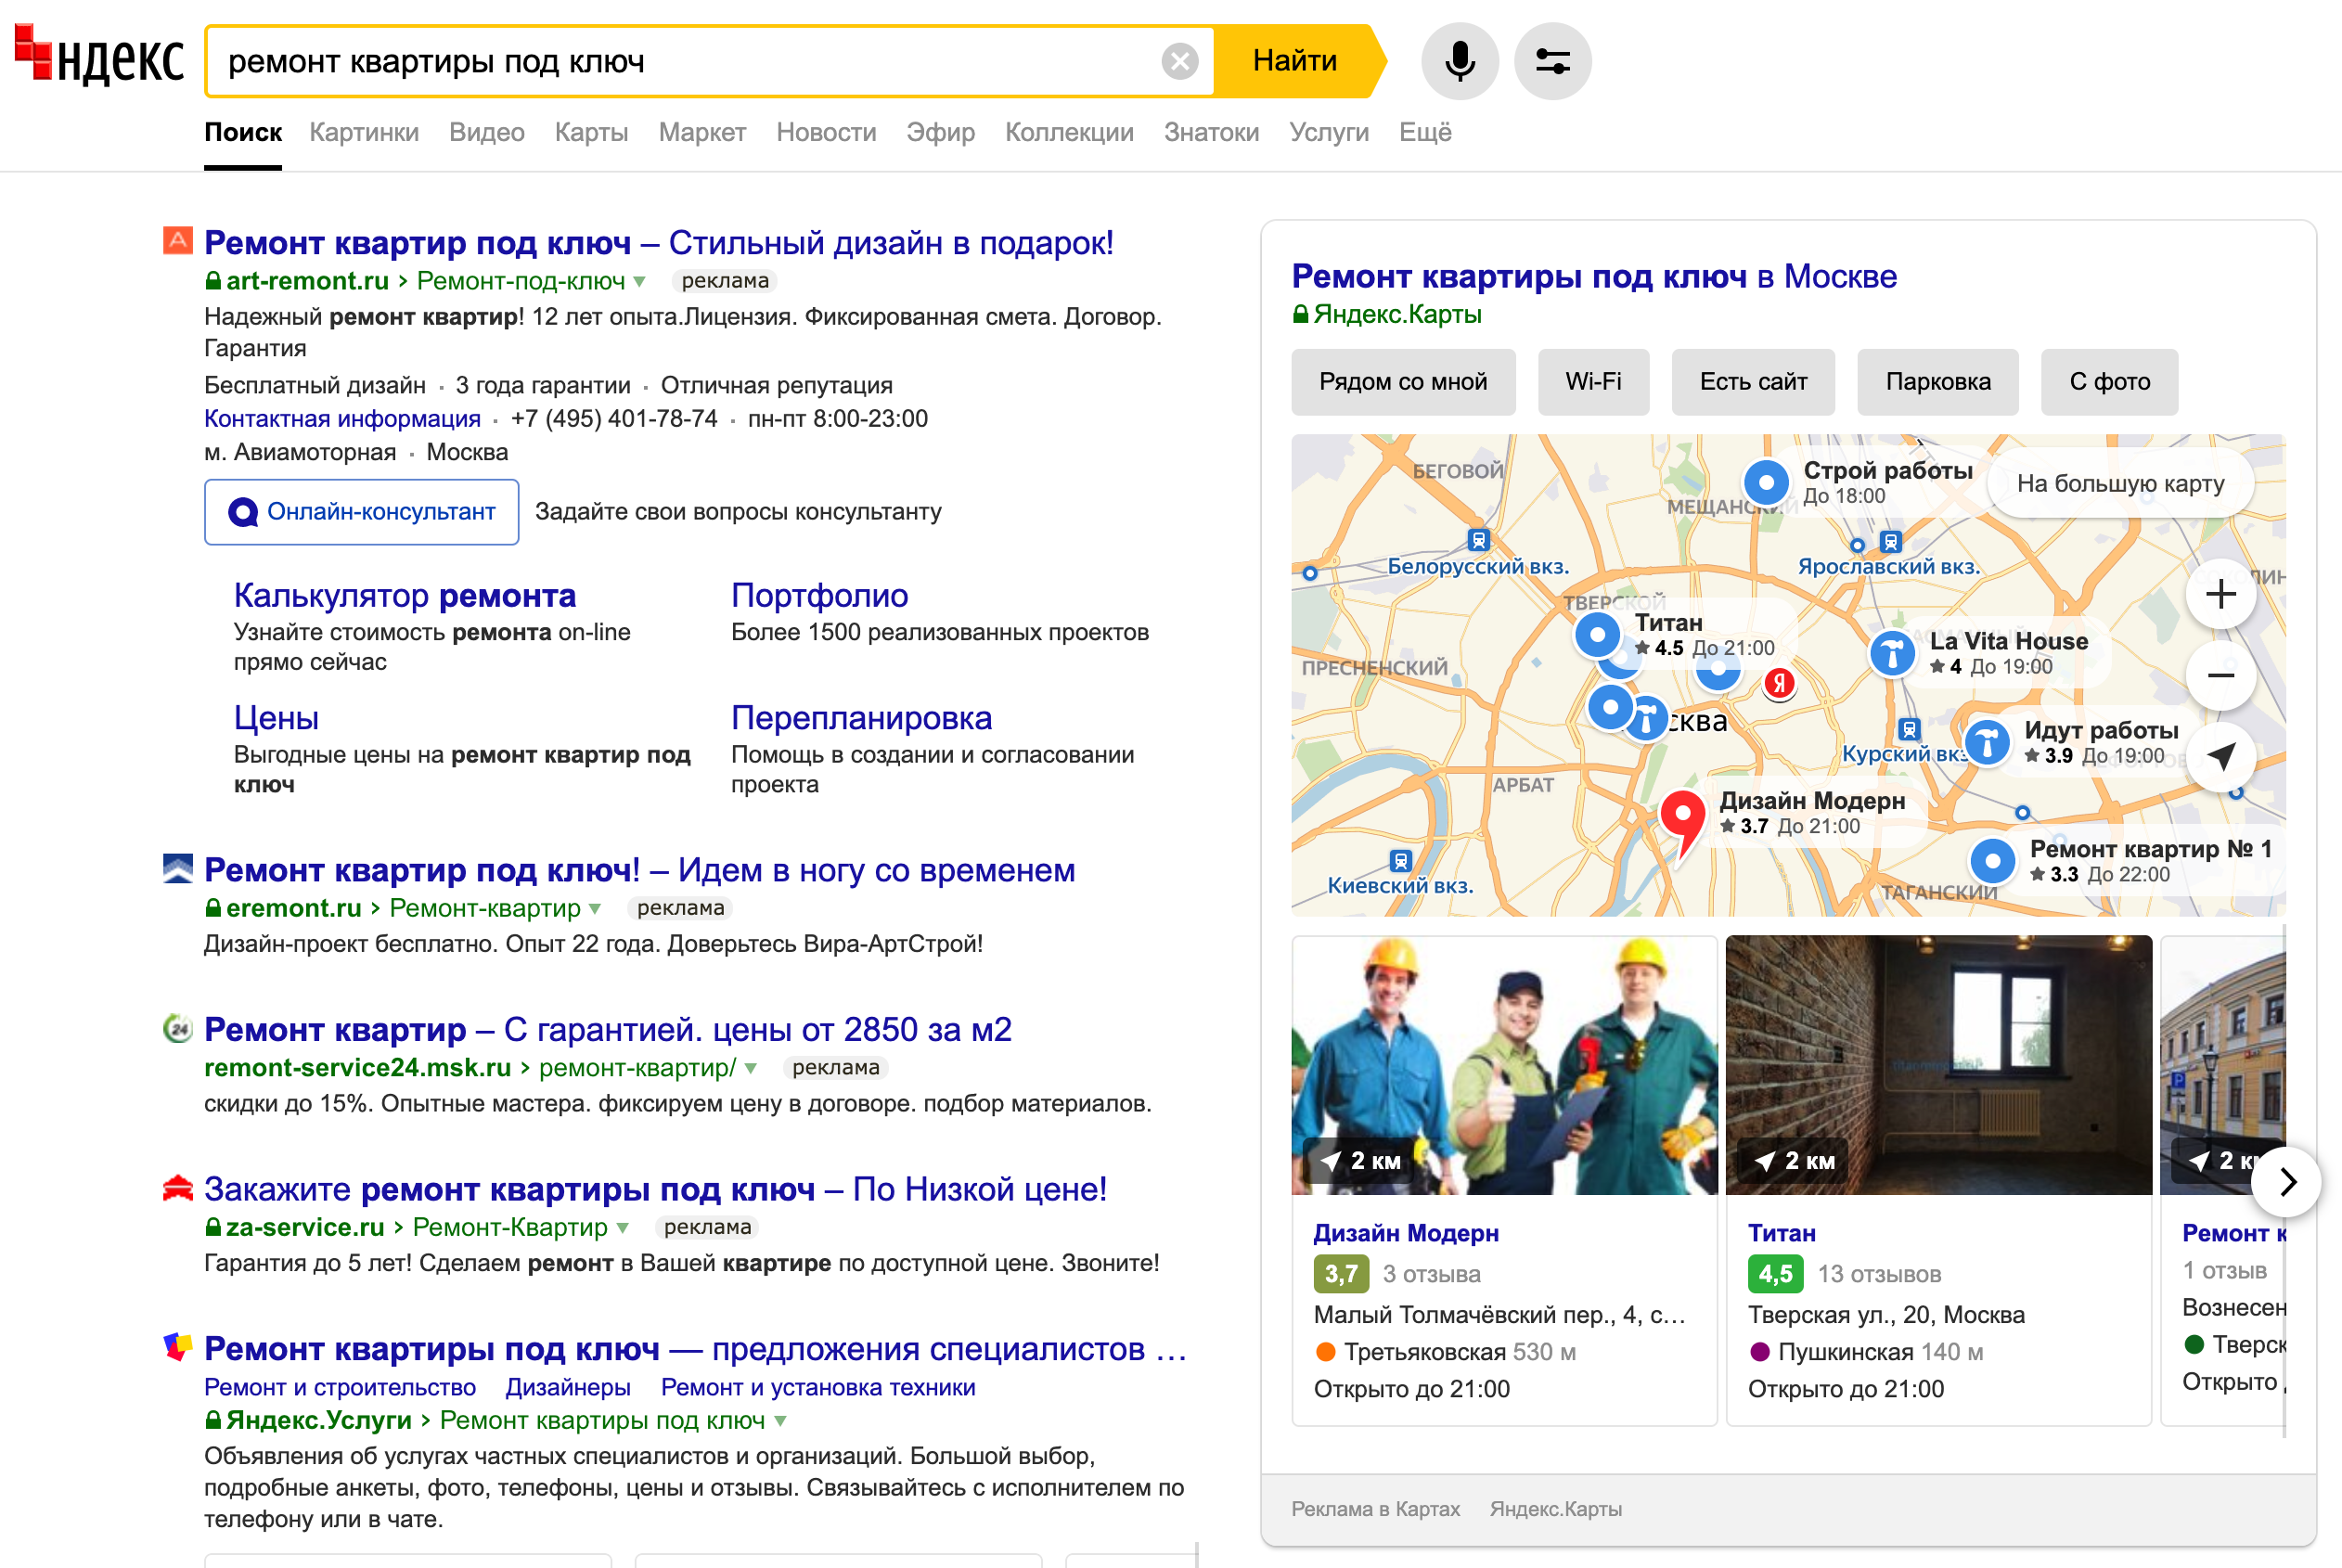Open the remont-service24 ad result title
This screenshot has width=2342, height=1568.
[607, 1029]
